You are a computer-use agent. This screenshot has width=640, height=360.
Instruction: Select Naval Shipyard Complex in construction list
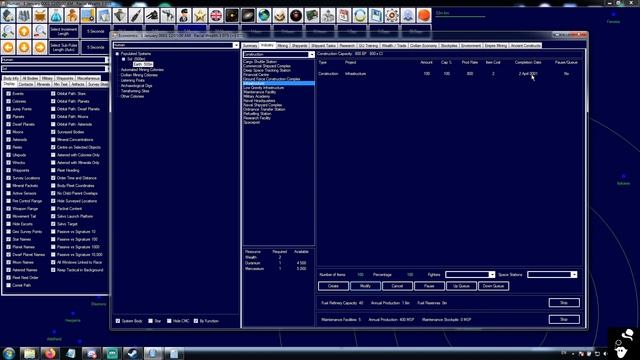coord(262,105)
